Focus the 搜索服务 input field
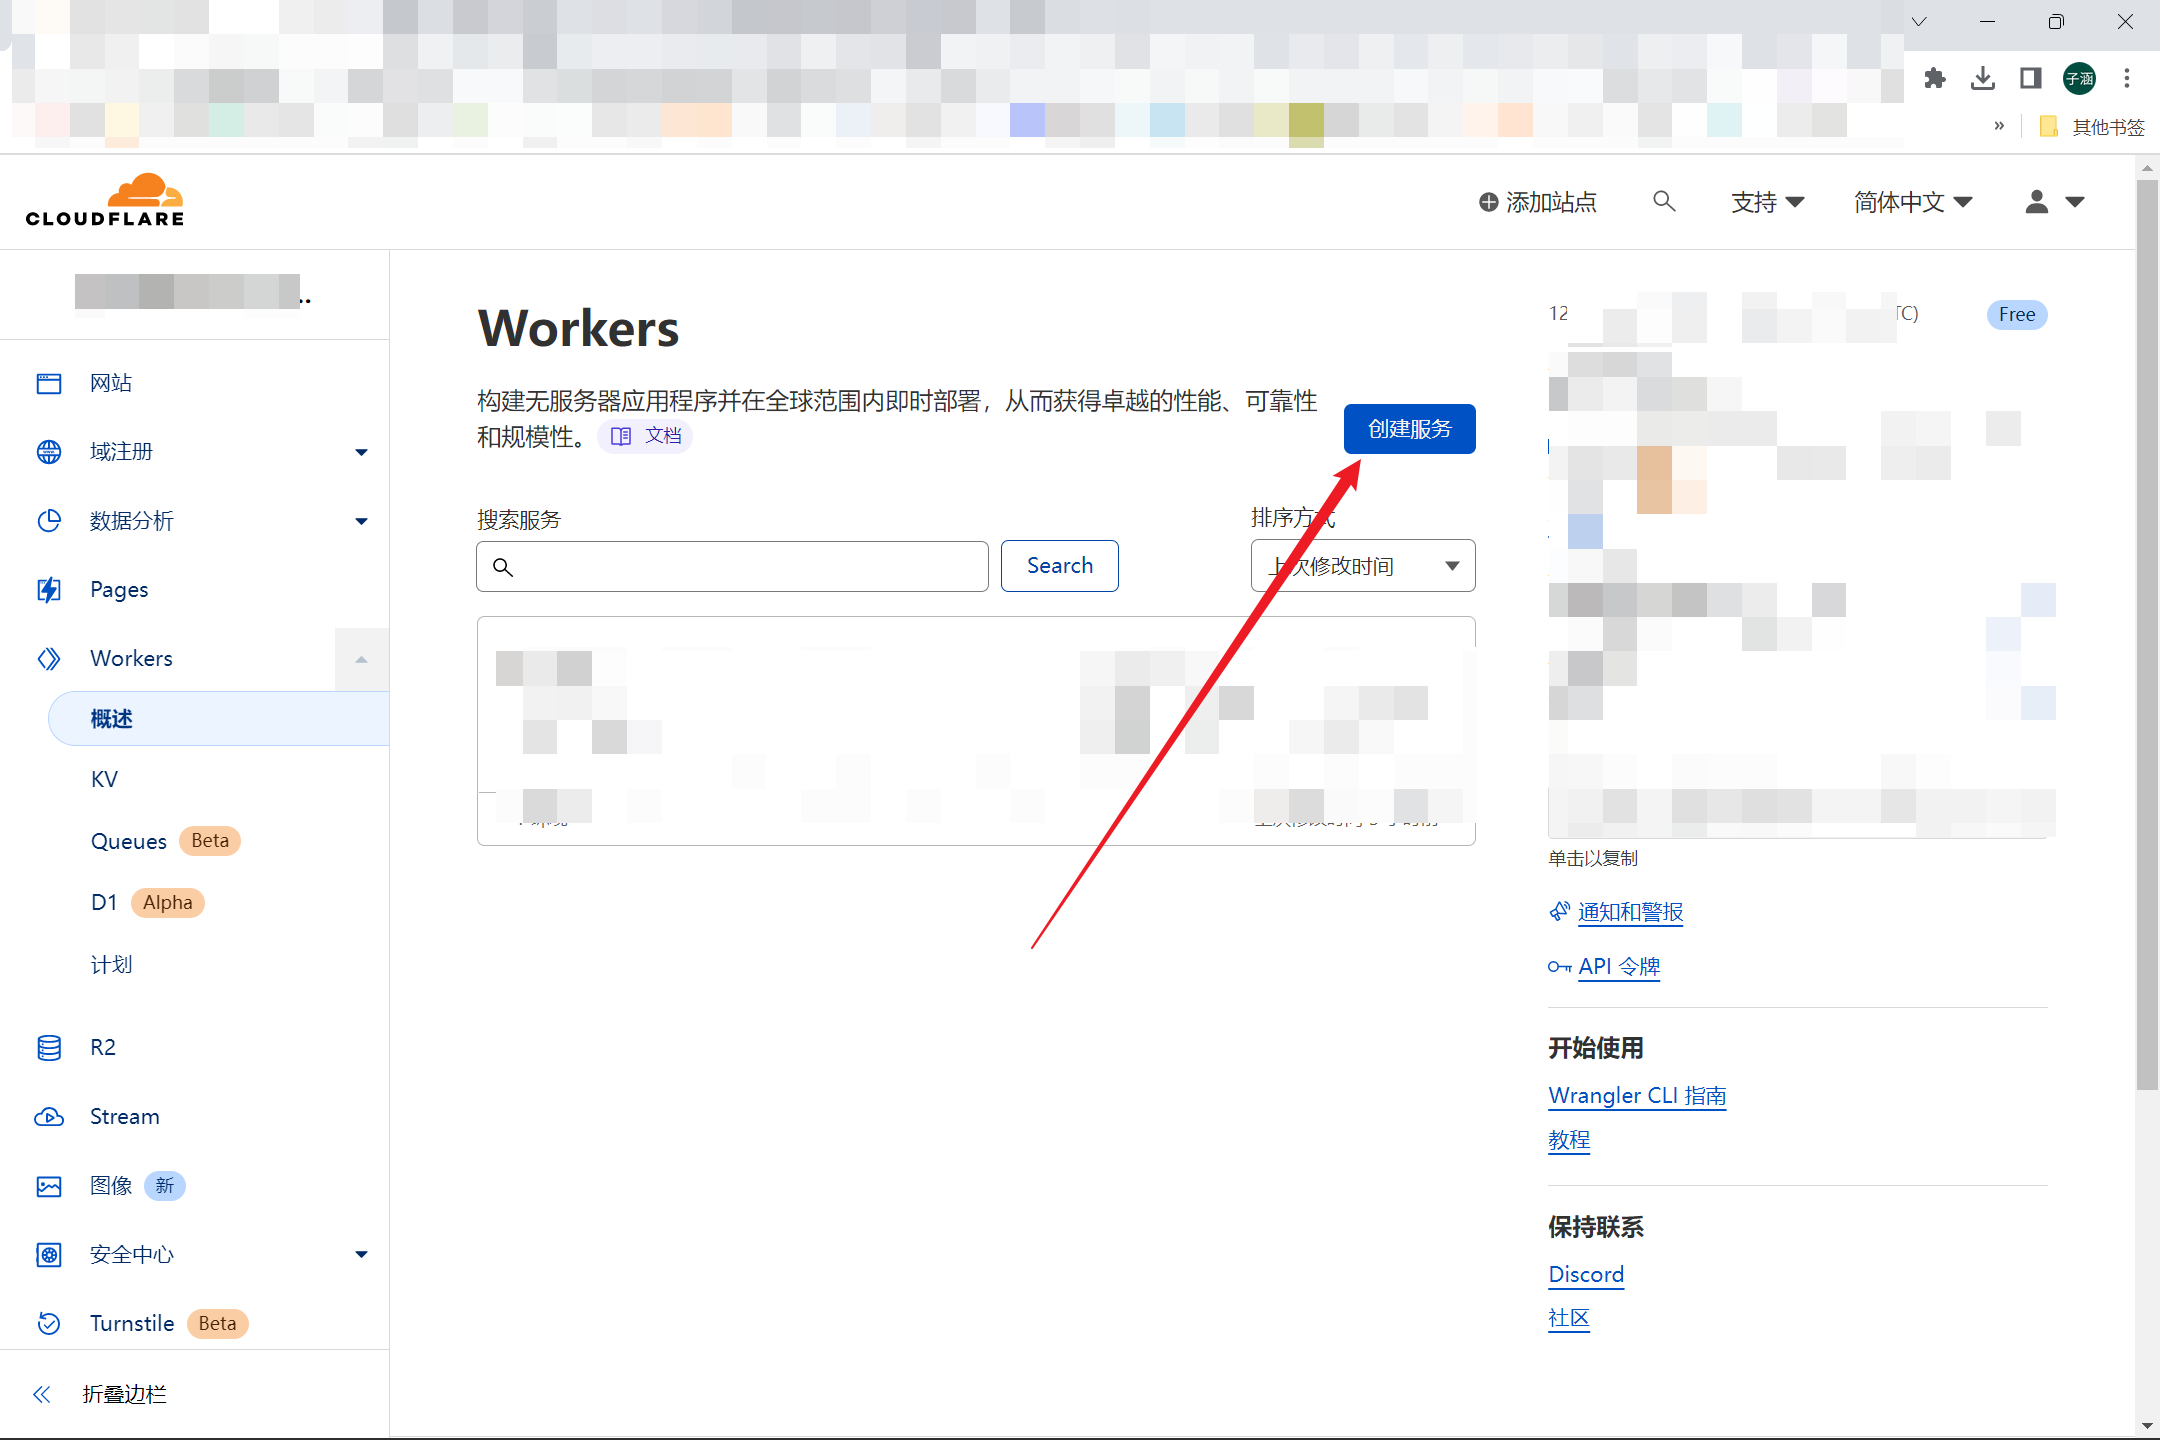 coord(732,567)
